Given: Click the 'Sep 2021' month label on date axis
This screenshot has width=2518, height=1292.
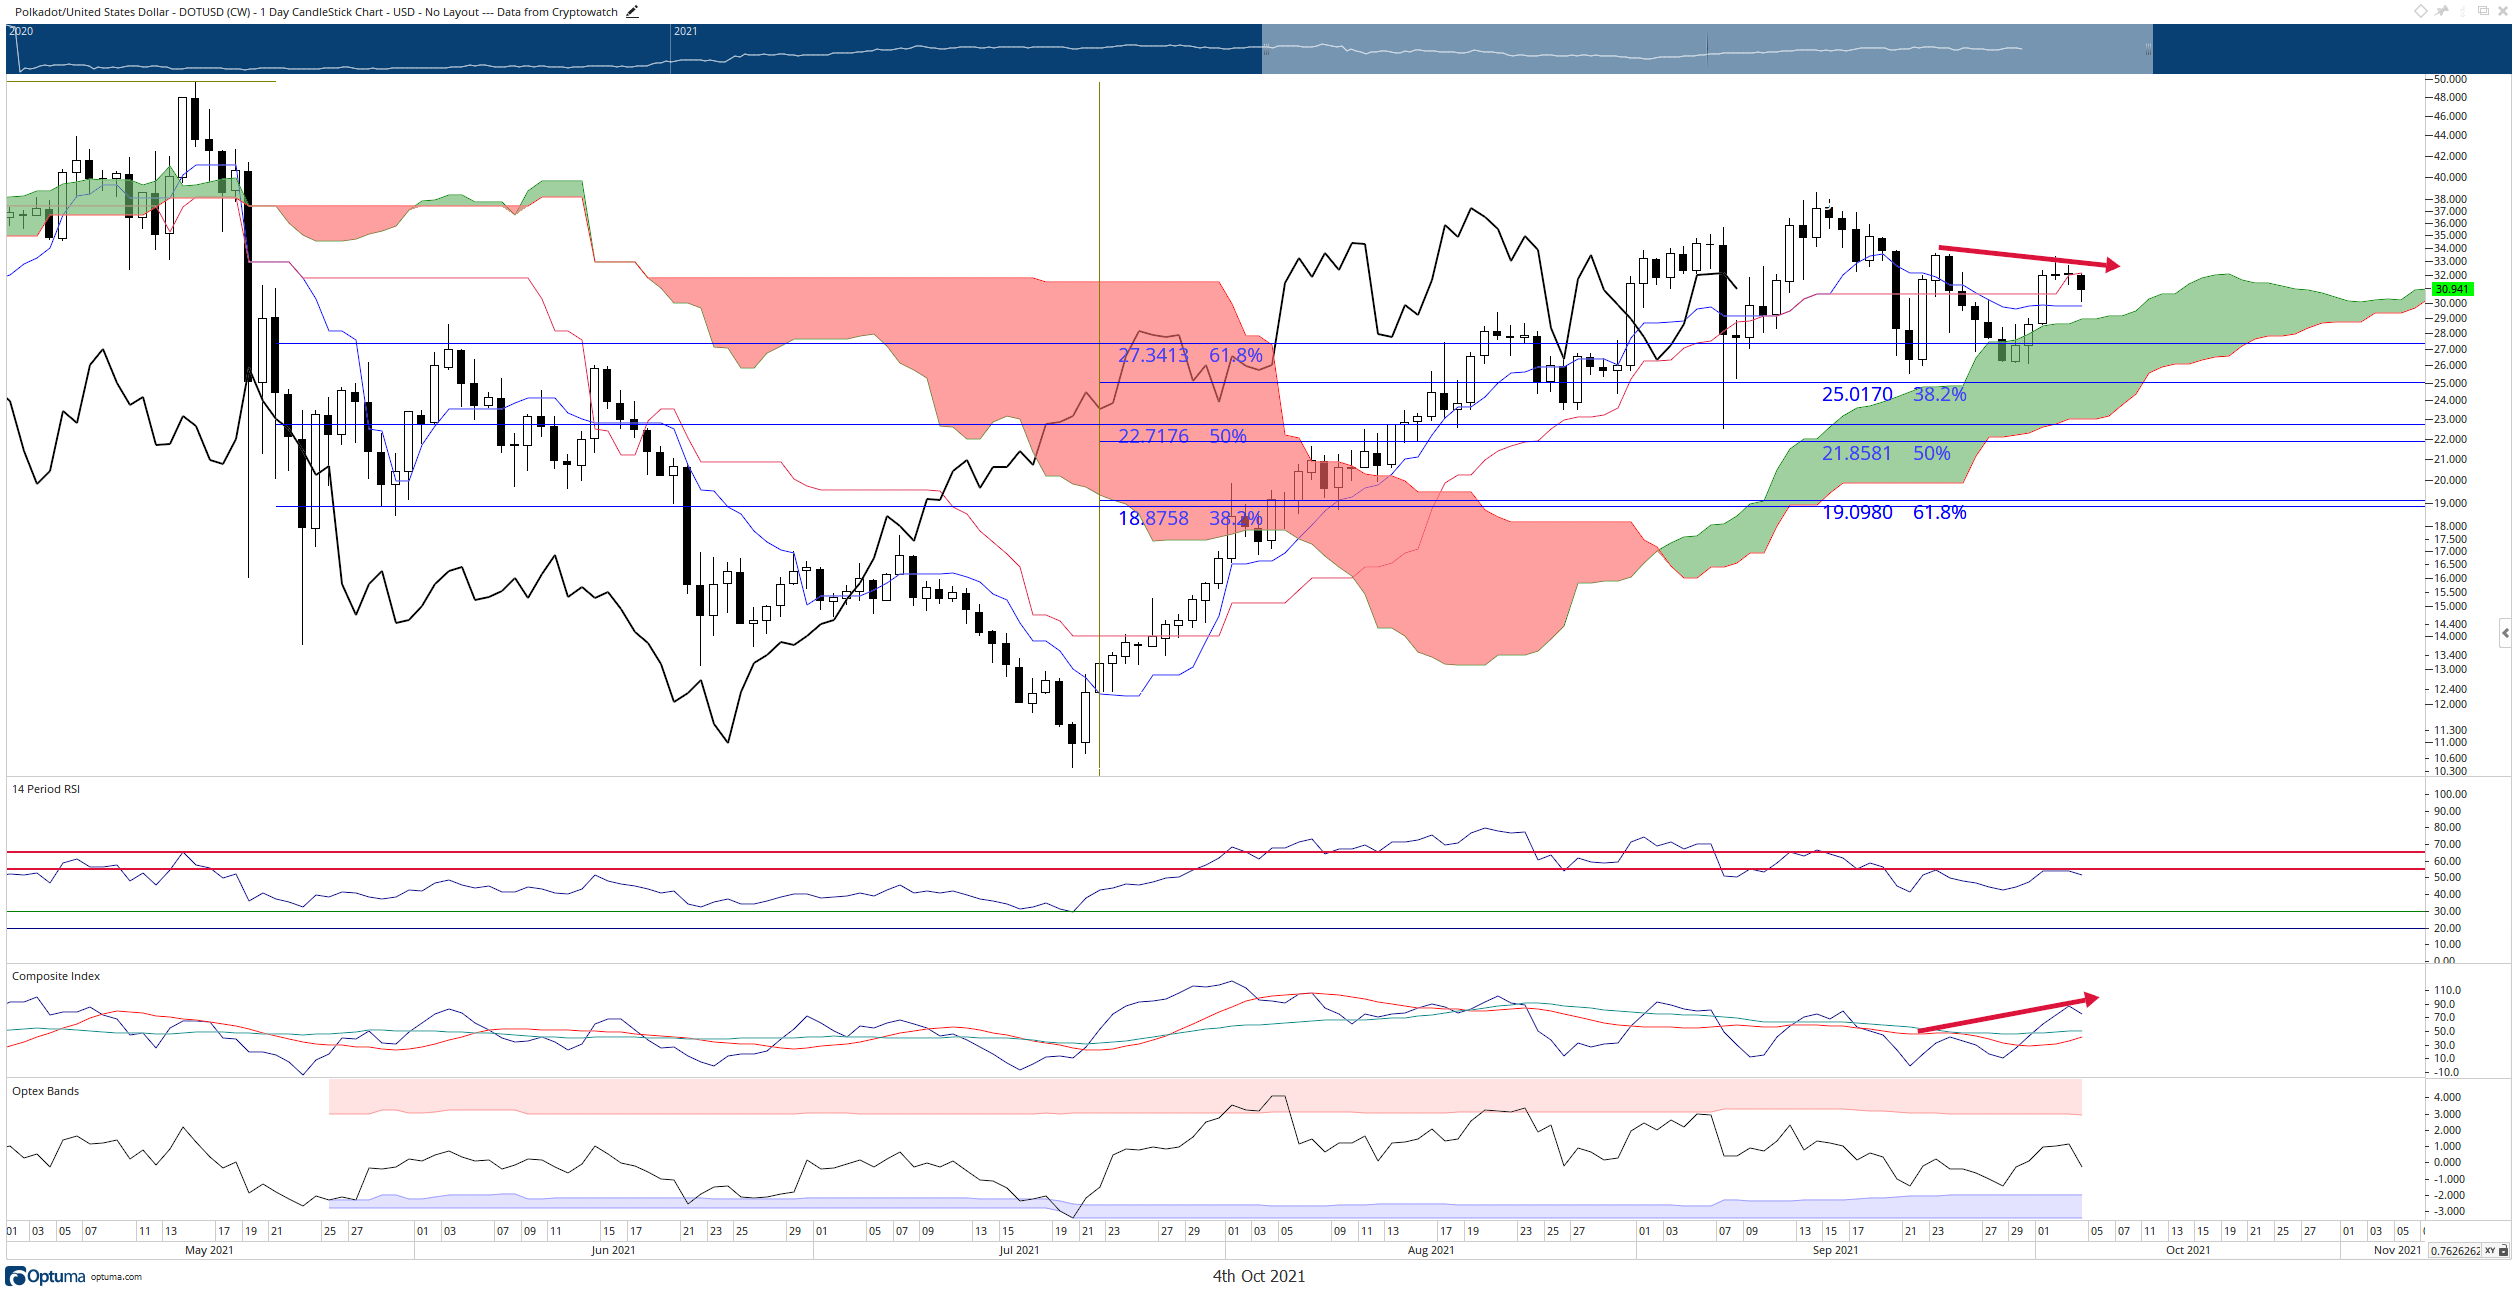Looking at the screenshot, I should (1835, 1250).
